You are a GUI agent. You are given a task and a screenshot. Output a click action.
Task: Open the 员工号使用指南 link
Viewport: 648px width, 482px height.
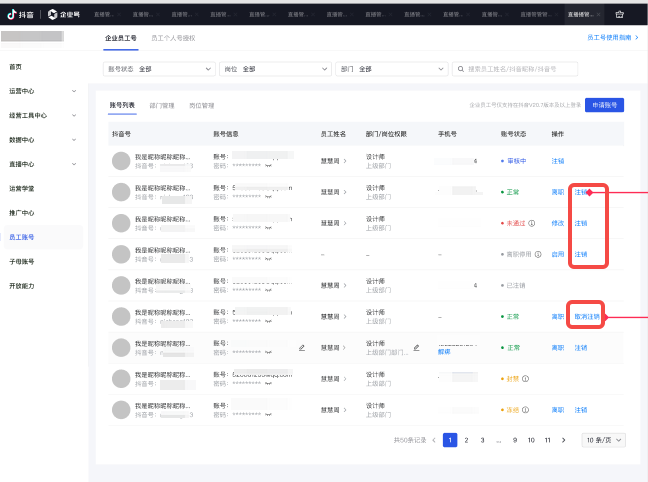click(612, 38)
